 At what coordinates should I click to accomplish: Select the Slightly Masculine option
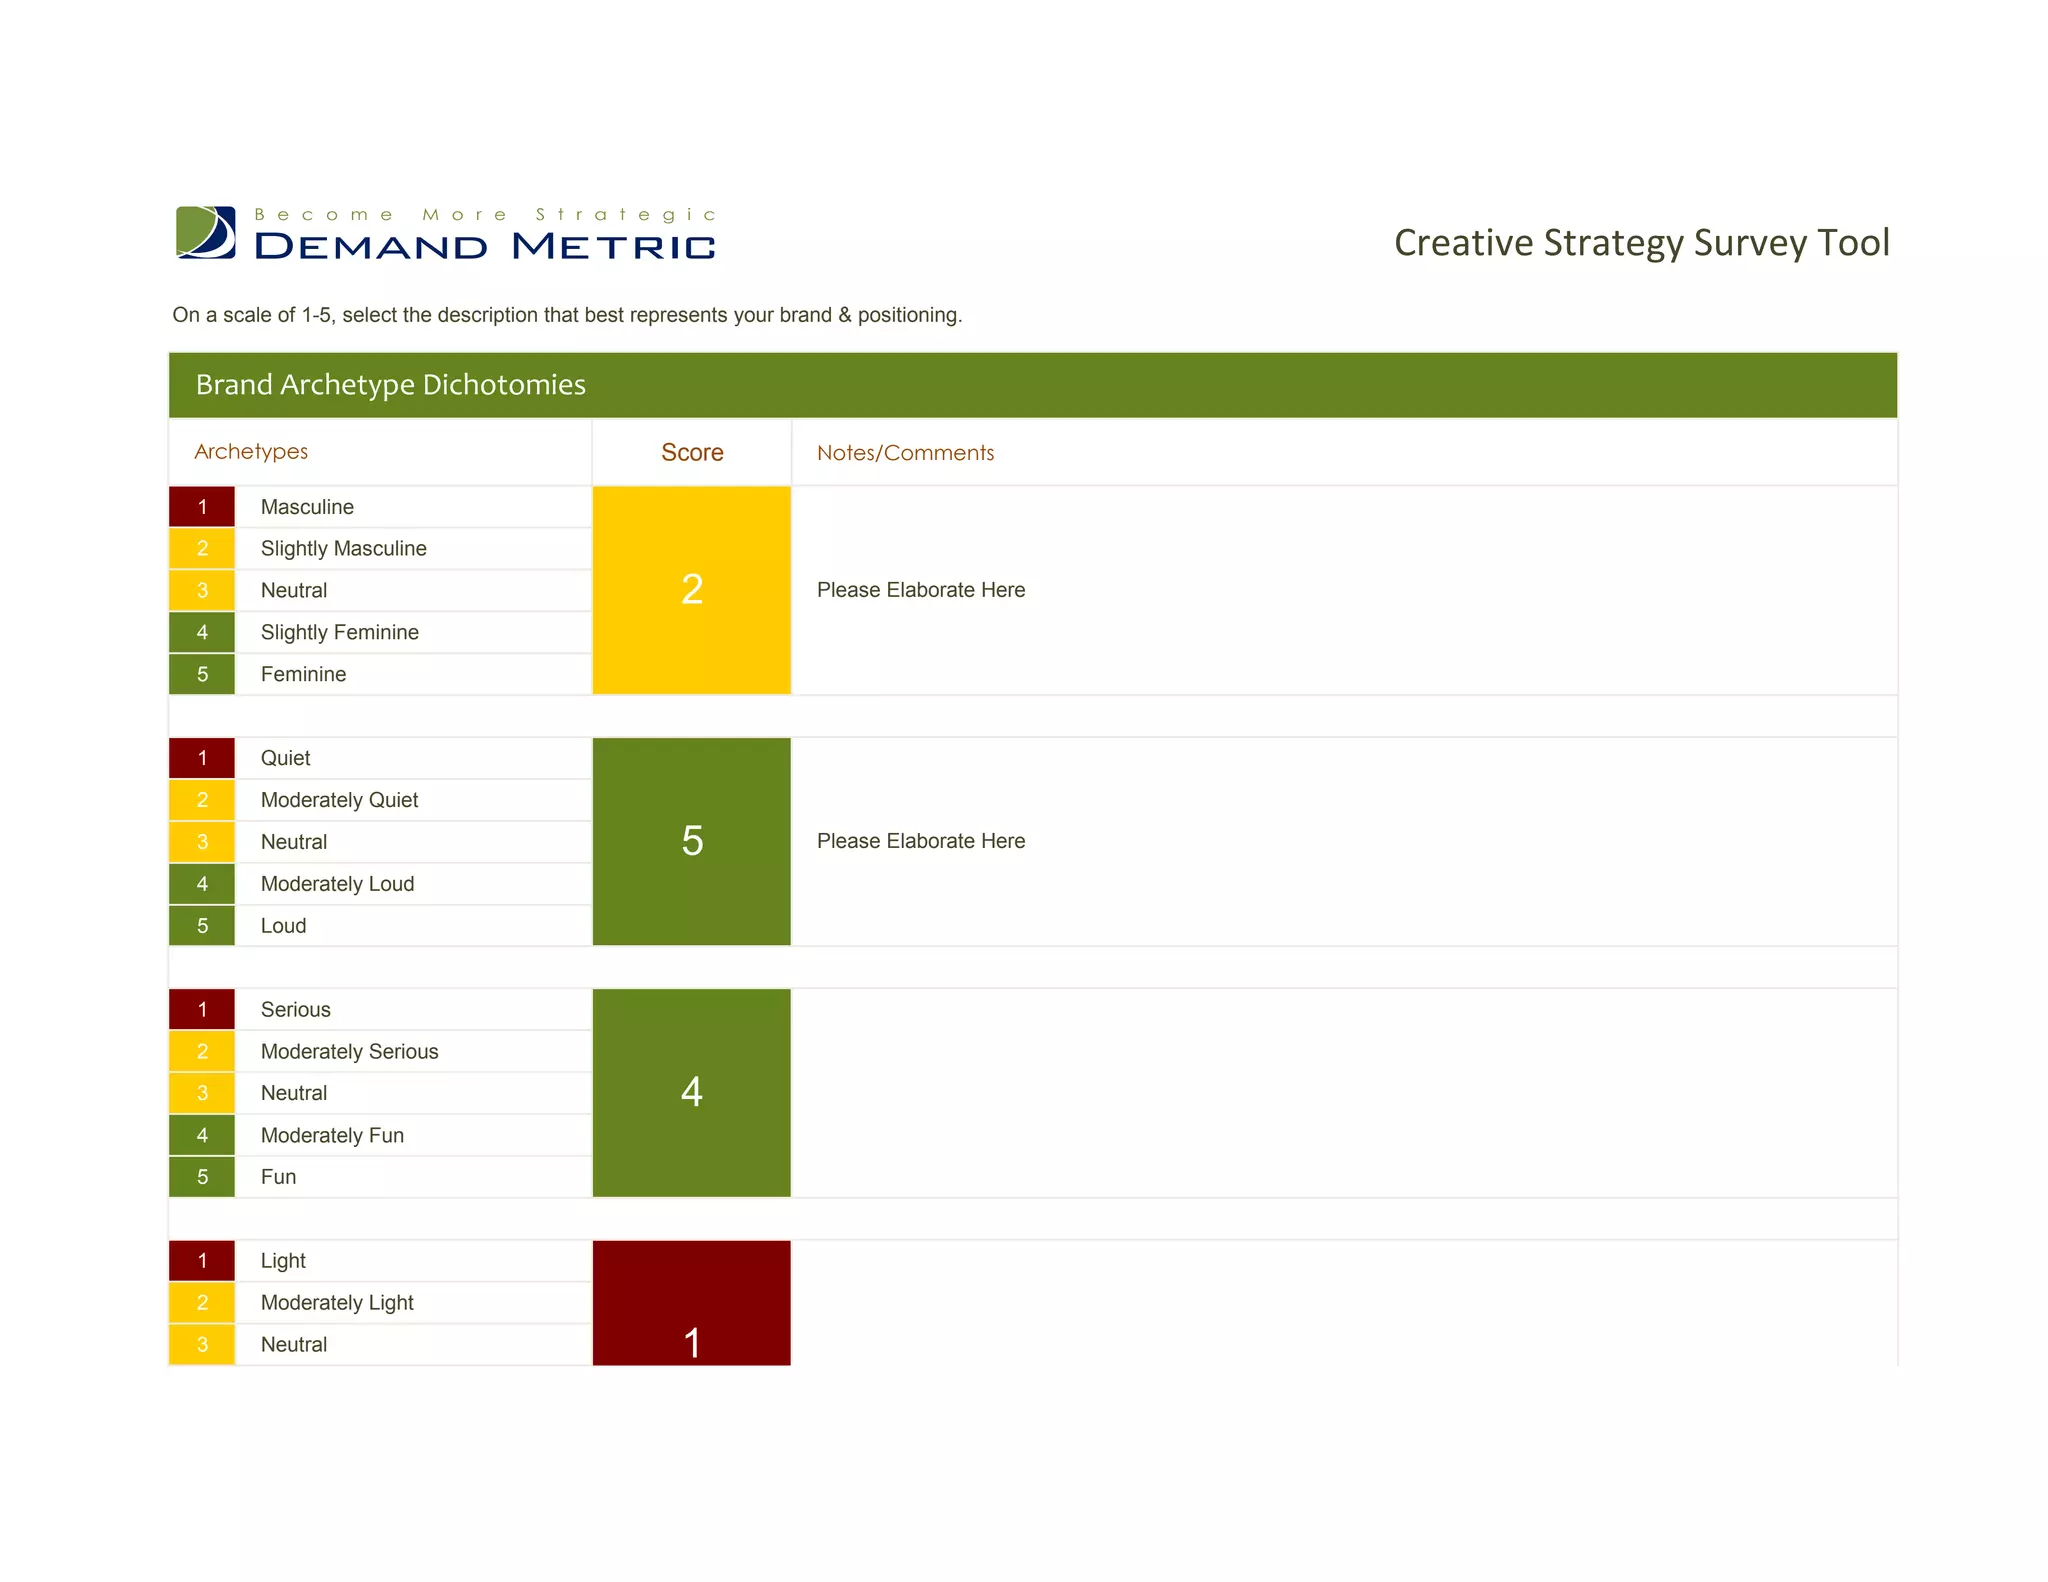tap(343, 549)
